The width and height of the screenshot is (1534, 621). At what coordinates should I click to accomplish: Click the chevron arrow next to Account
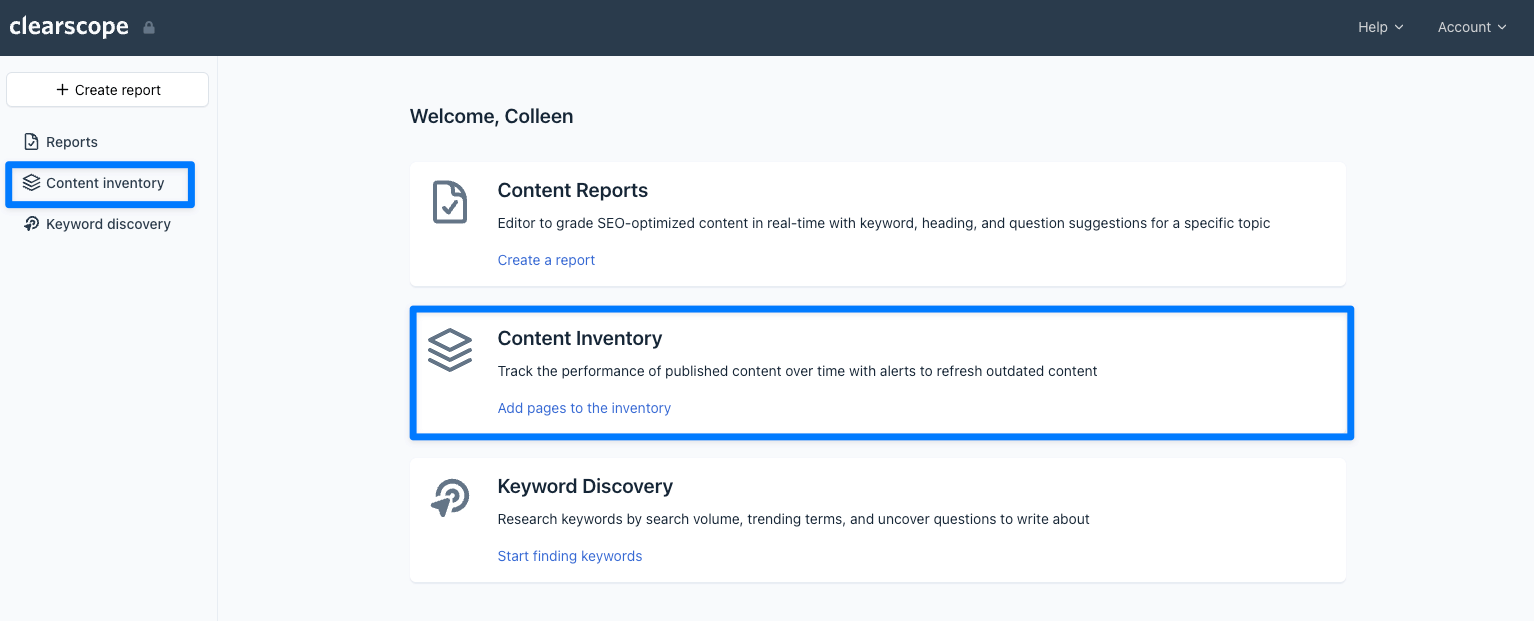pyautogui.click(x=1502, y=28)
